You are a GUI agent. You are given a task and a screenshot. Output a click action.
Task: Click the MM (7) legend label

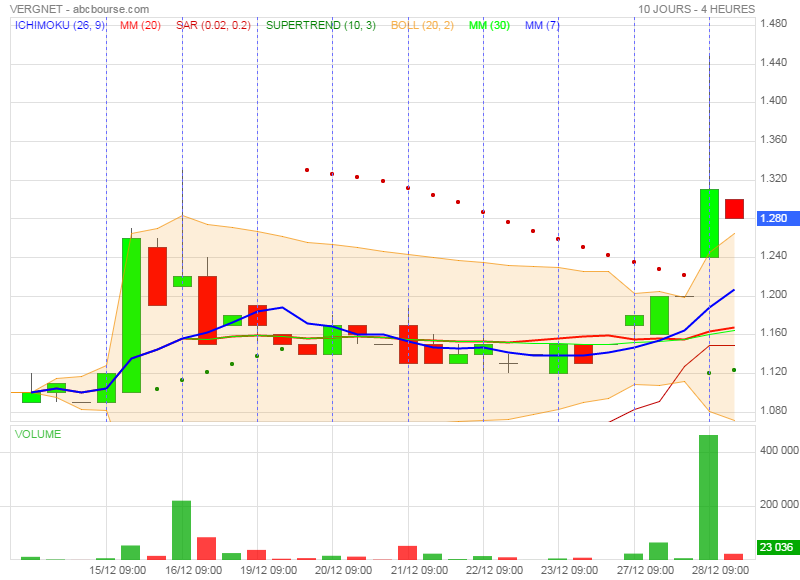tap(542, 25)
